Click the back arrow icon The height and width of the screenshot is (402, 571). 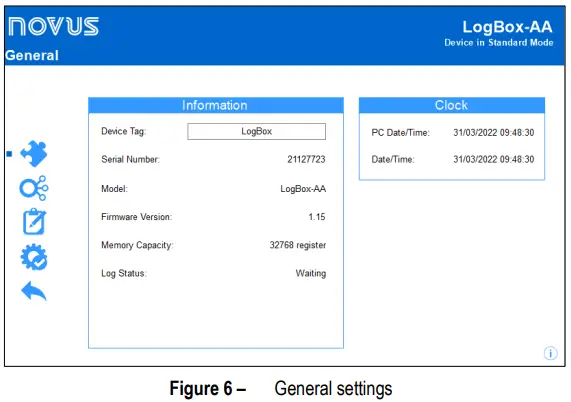pyautogui.click(x=34, y=291)
